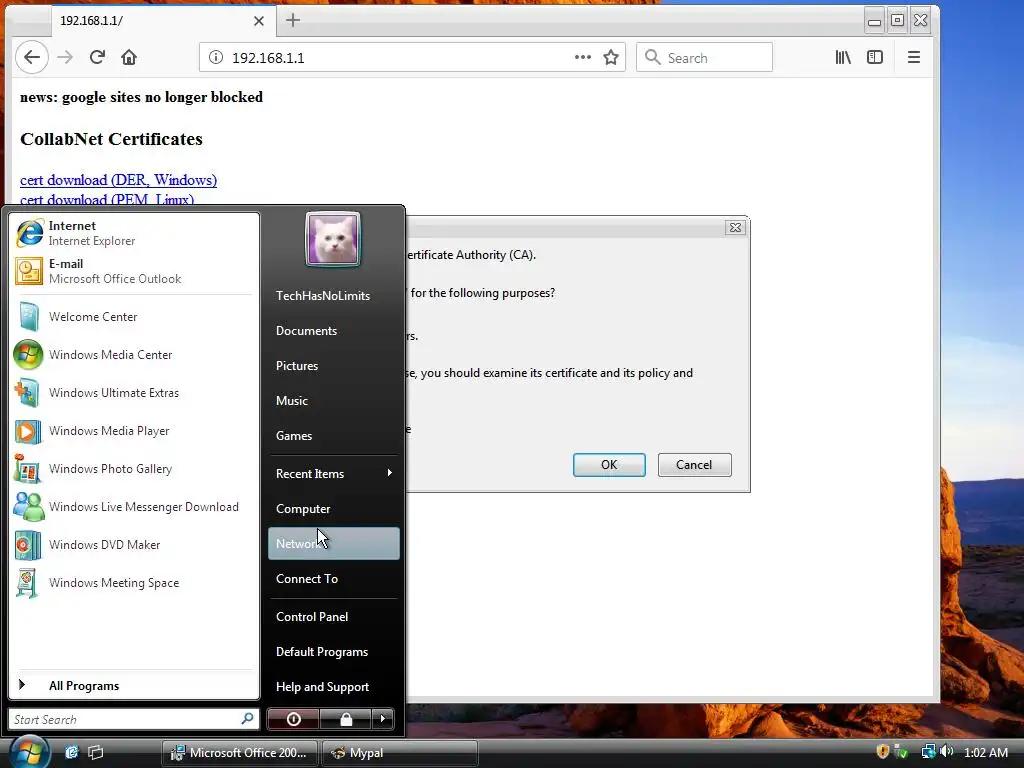Viewport: 1024px width, 768px height.
Task: Switch to Microsoft Office 200... taskbar button
Action: click(239, 753)
